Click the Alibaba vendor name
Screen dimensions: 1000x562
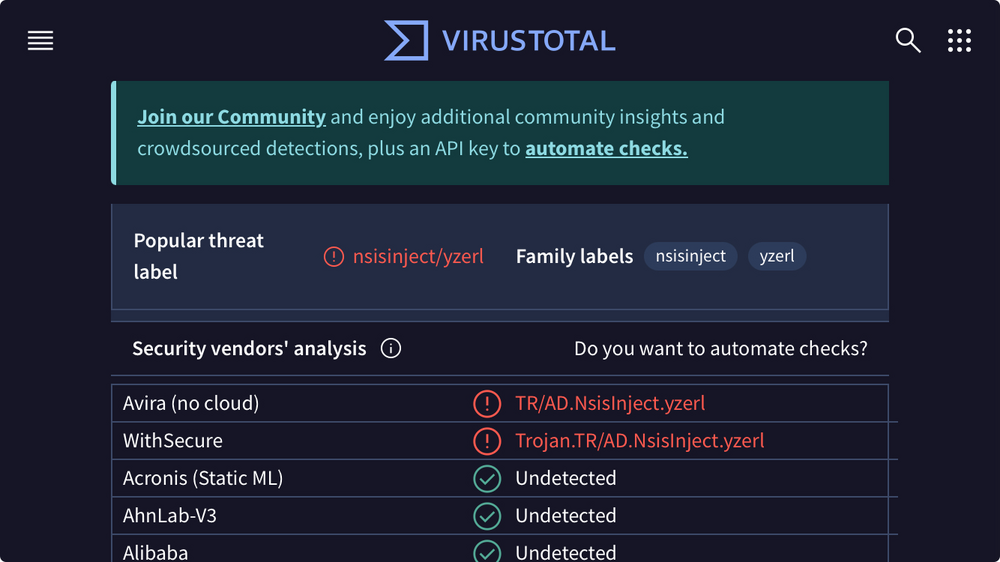(x=156, y=552)
